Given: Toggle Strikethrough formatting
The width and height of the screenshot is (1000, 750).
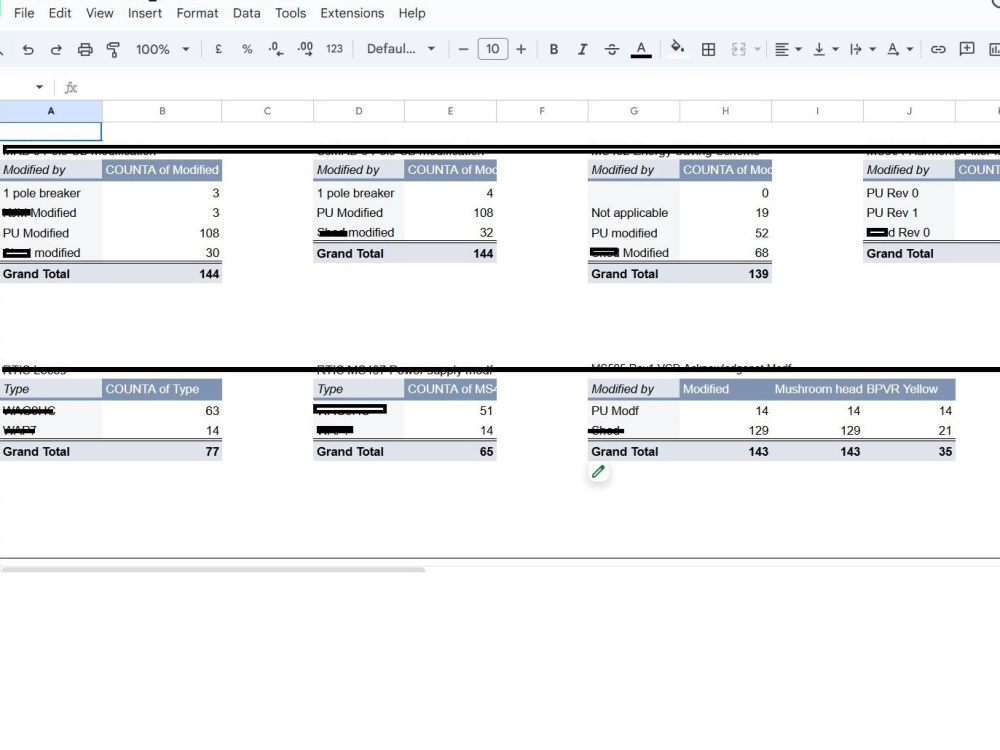Looking at the screenshot, I should [x=612, y=49].
